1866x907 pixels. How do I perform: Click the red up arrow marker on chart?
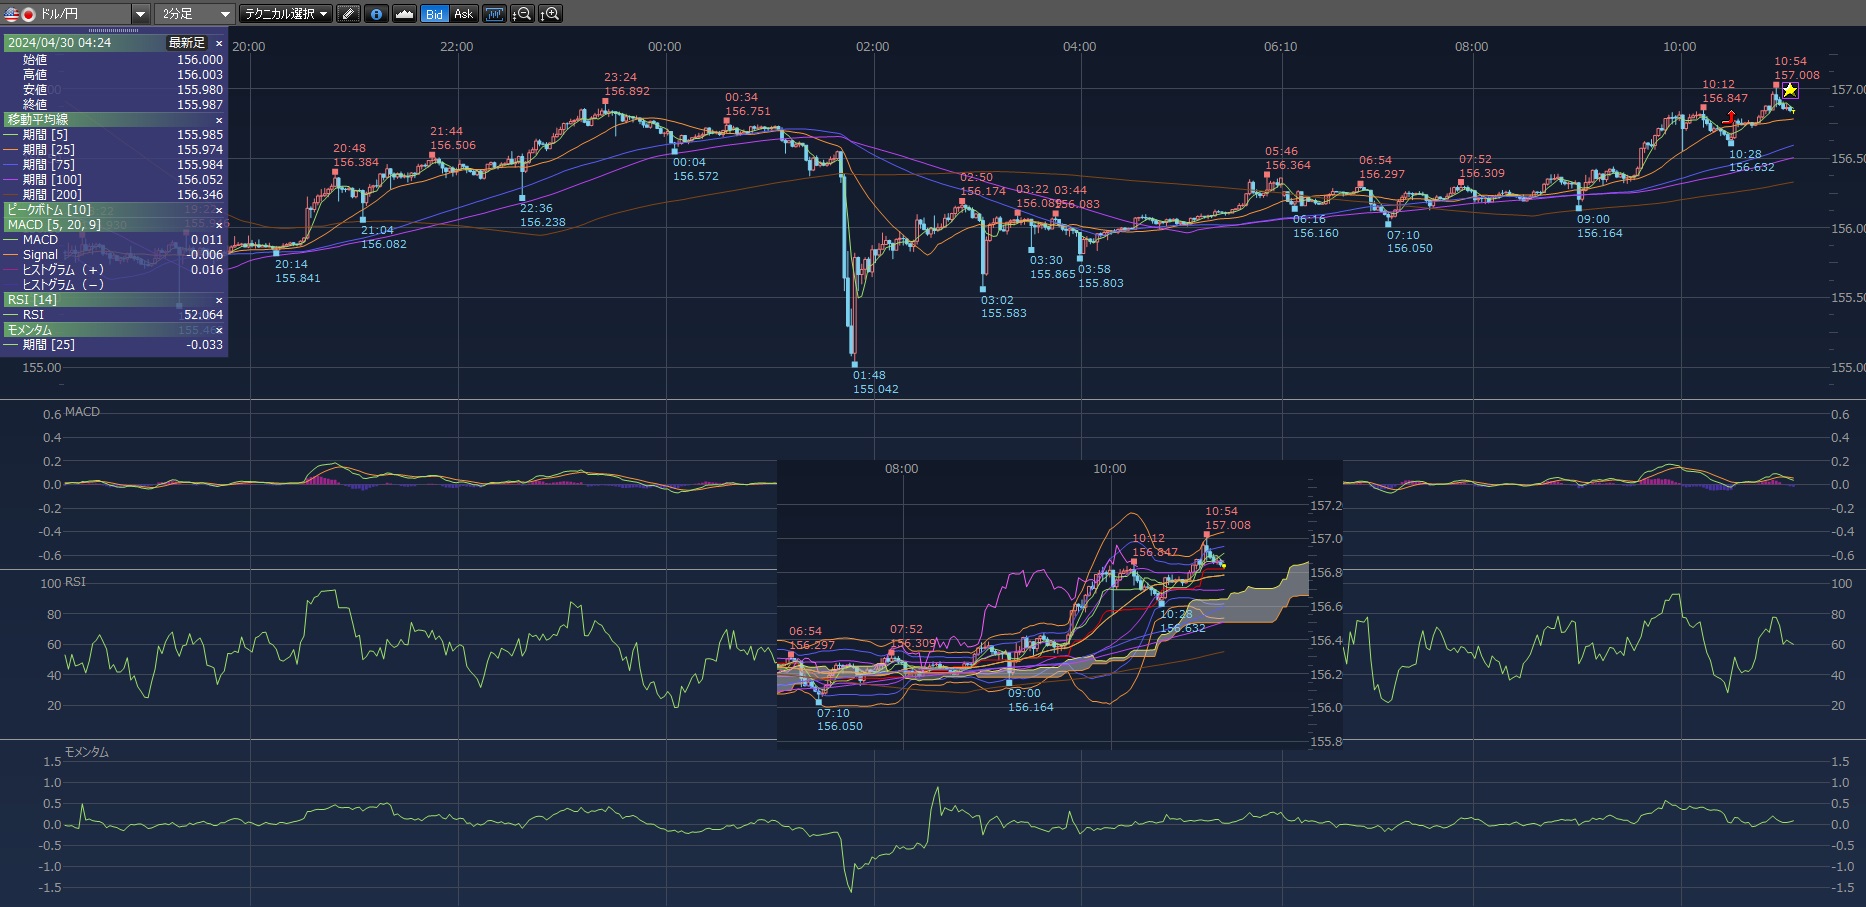(x=1731, y=117)
